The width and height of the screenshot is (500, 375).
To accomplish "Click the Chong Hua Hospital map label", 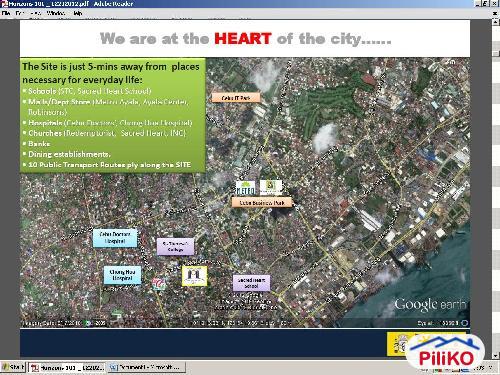I will coord(122,275).
